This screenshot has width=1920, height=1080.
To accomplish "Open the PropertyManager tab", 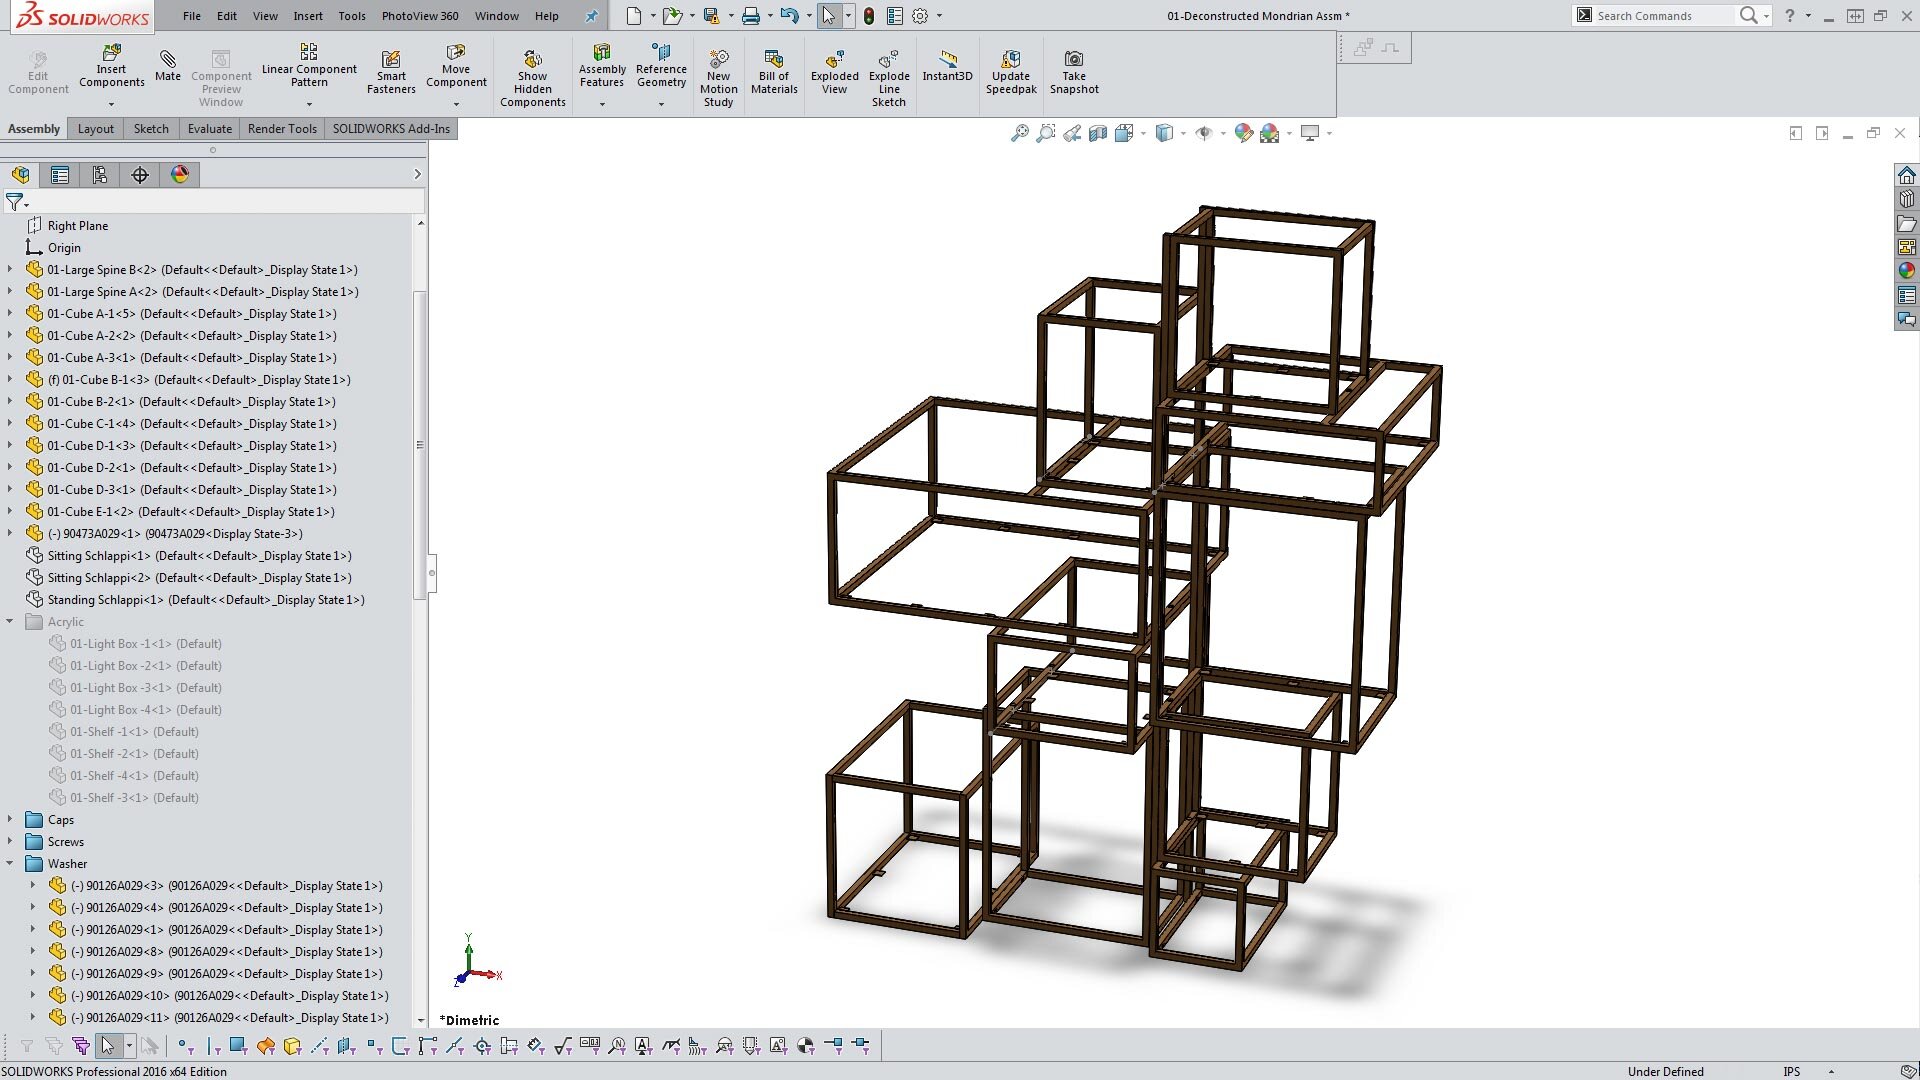I will click(60, 175).
